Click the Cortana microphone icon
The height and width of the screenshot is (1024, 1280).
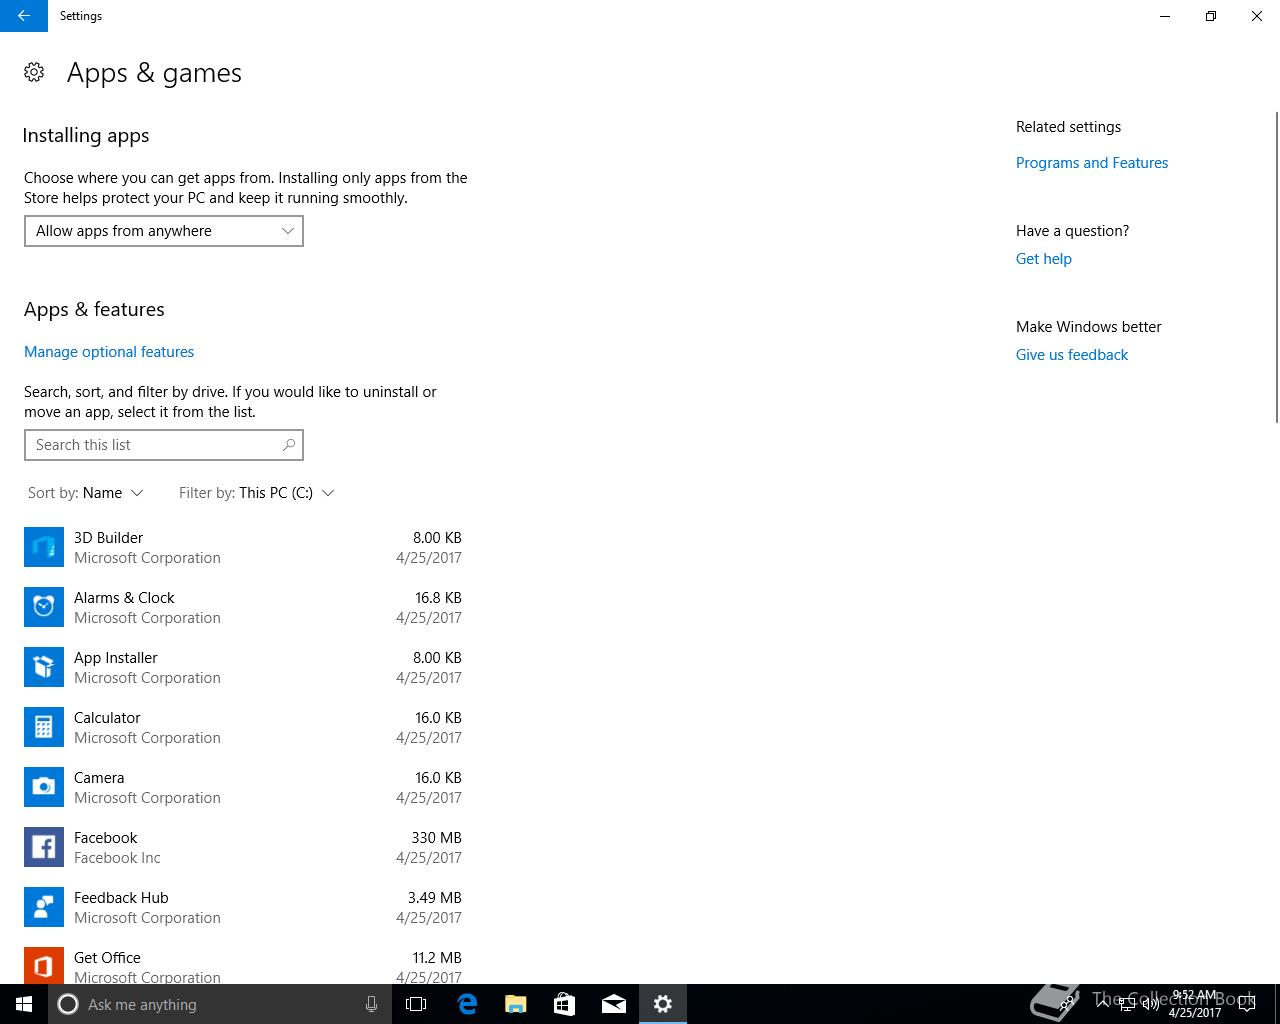[x=371, y=1004]
